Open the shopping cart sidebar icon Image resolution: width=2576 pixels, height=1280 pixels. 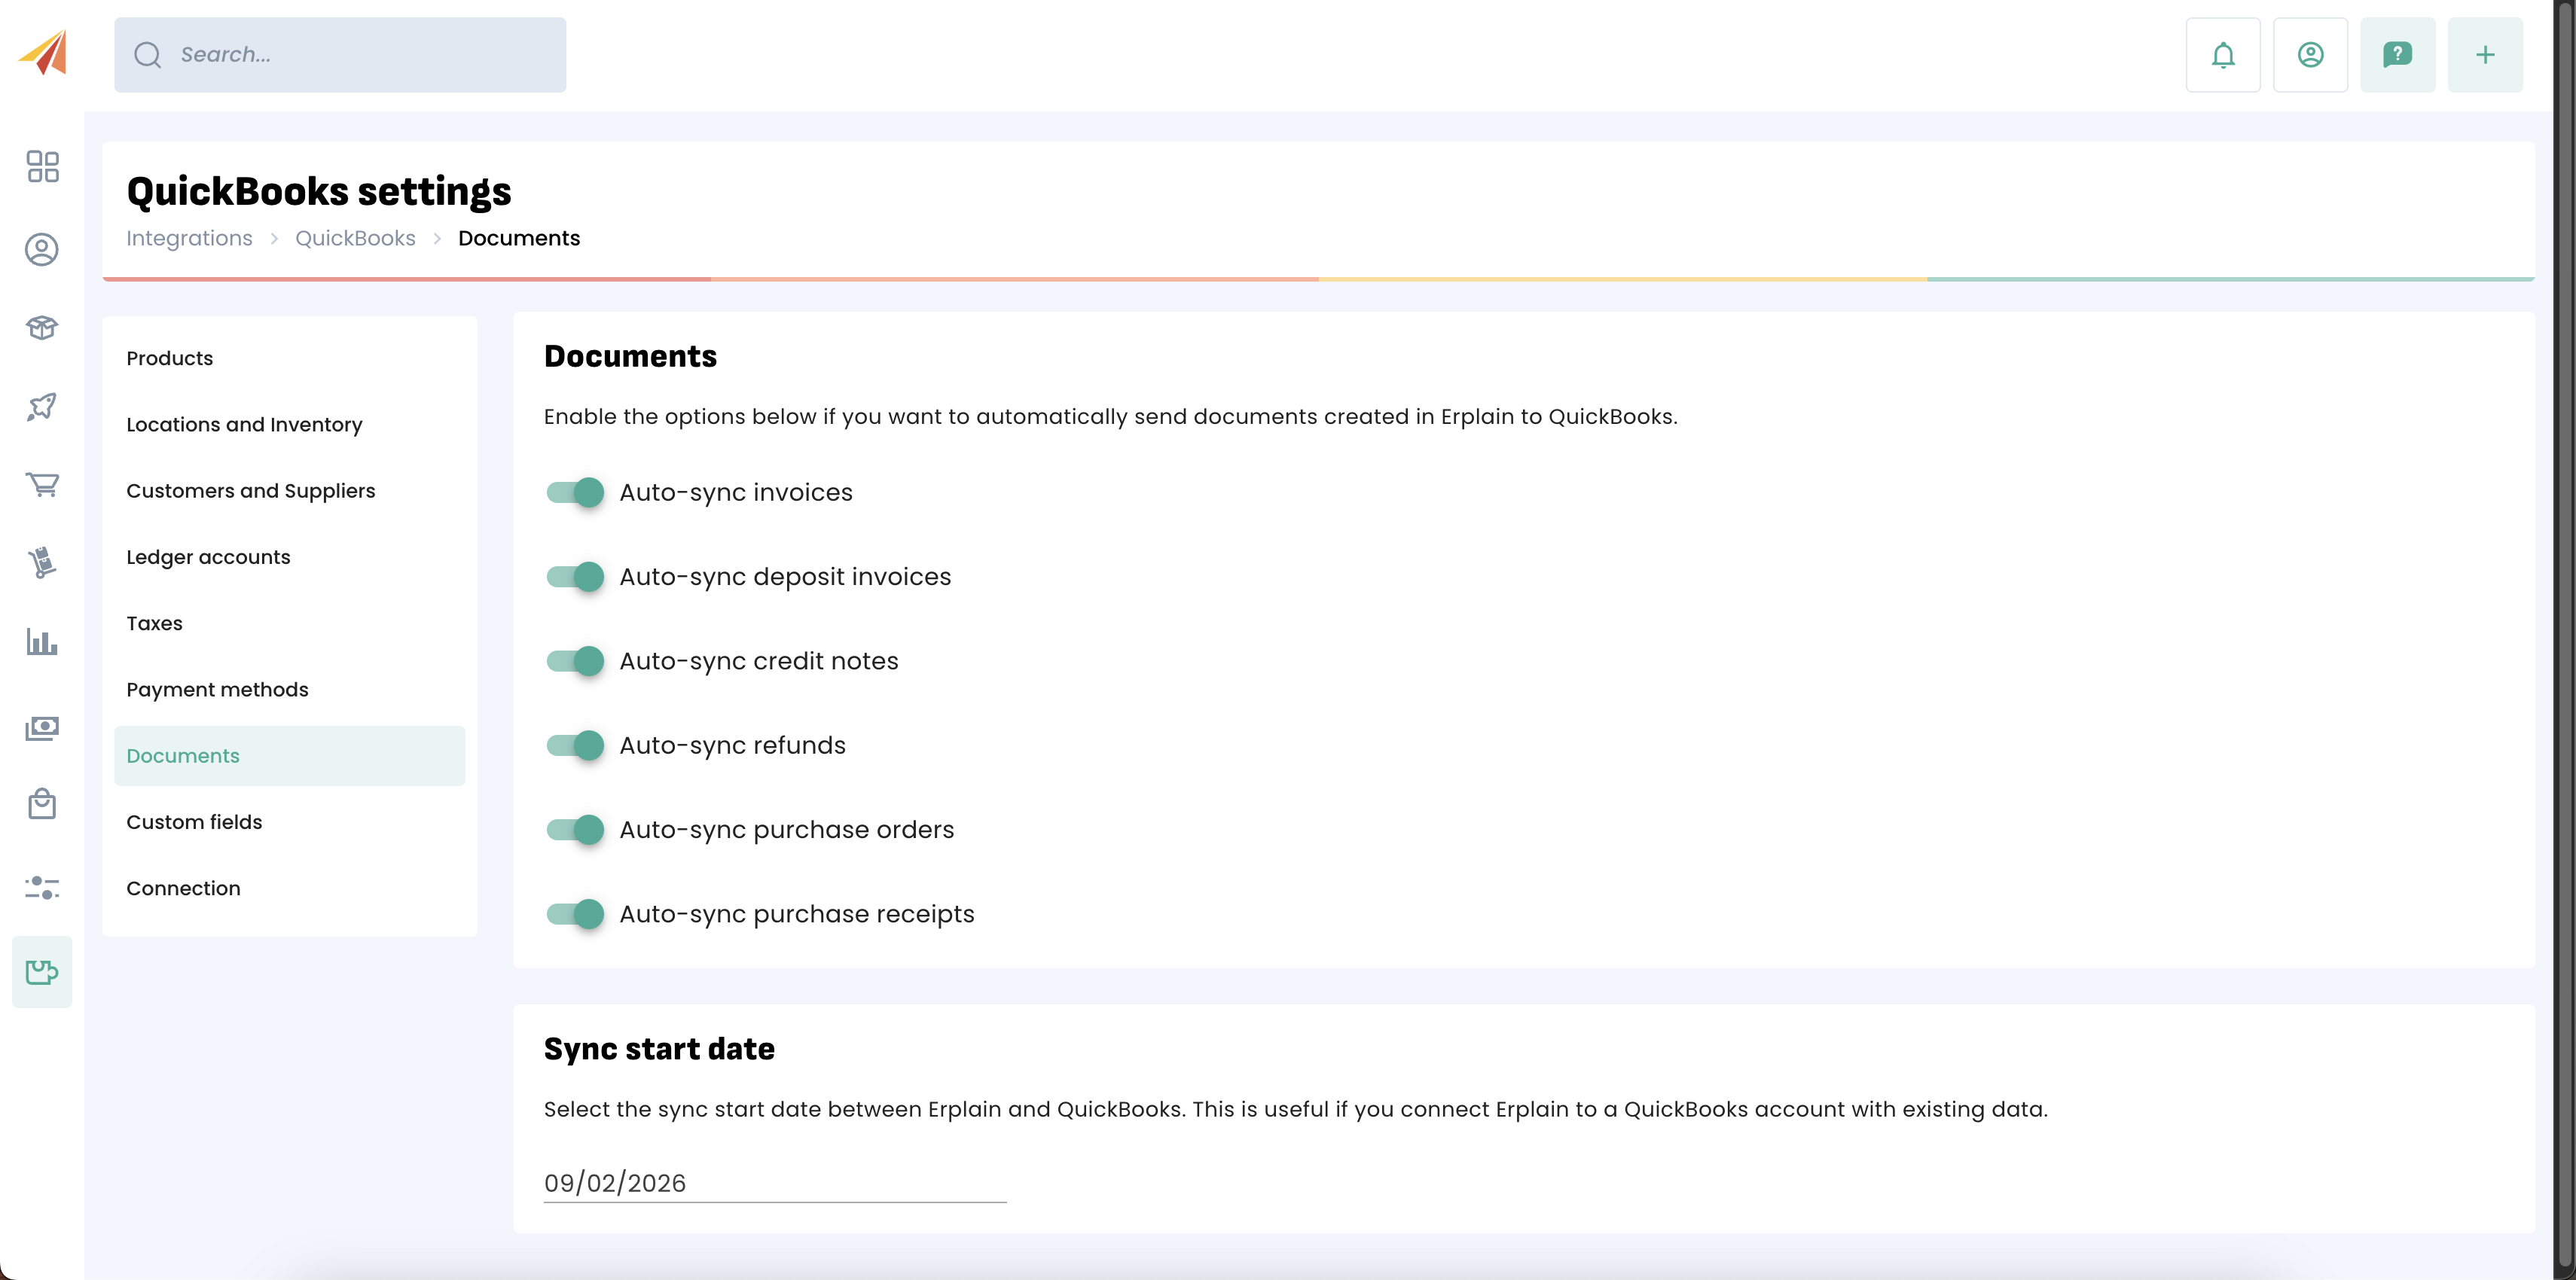click(42, 485)
